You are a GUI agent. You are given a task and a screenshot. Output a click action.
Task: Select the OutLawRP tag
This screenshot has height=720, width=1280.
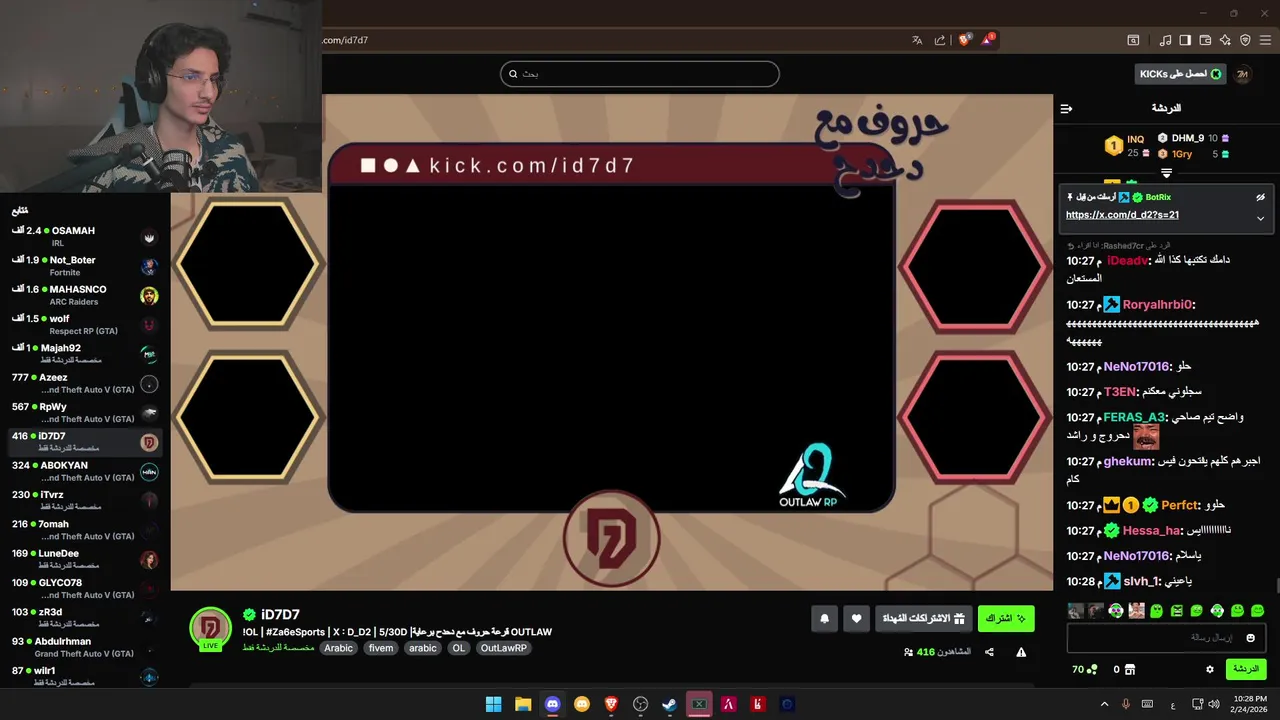pyautogui.click(x=503, y=648)
